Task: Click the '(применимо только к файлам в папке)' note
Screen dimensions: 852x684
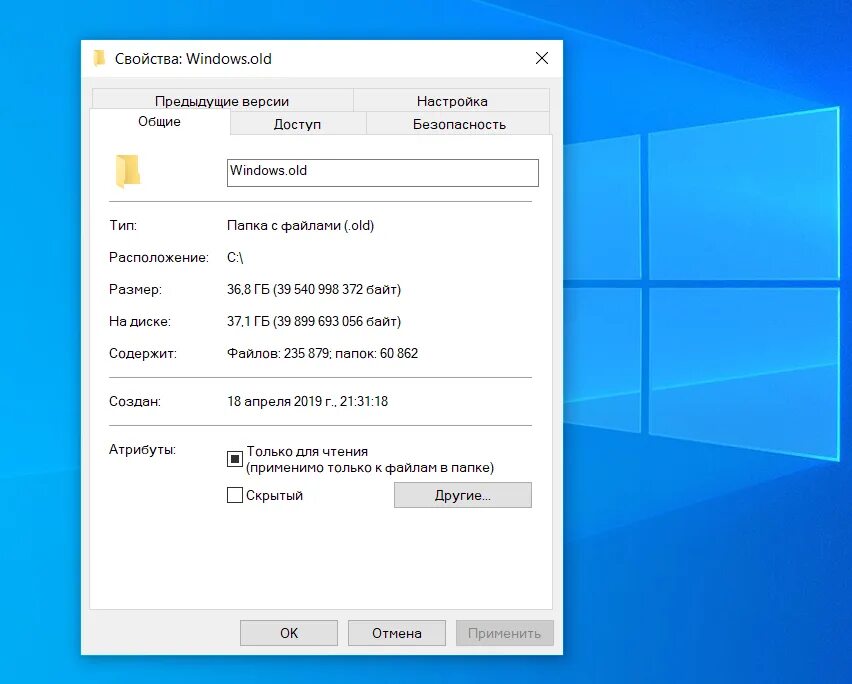Action: tap(370, 468)
